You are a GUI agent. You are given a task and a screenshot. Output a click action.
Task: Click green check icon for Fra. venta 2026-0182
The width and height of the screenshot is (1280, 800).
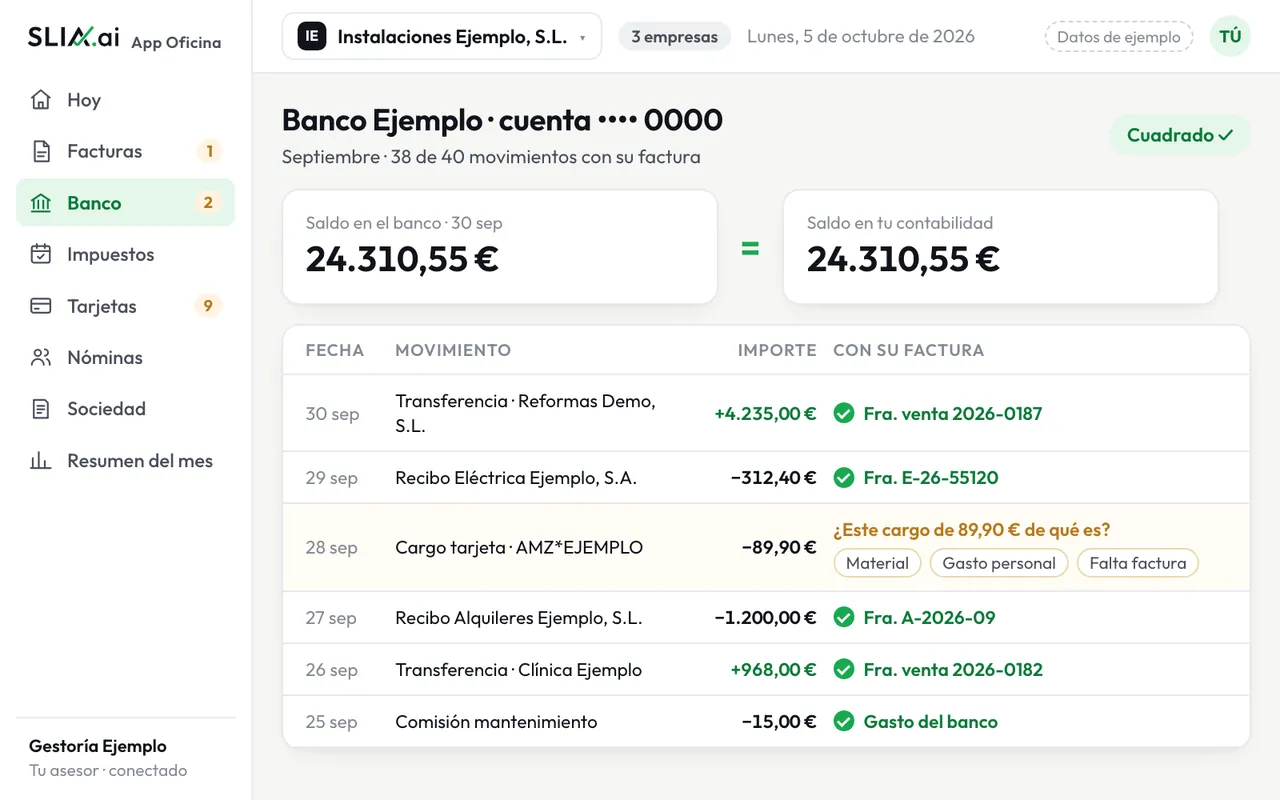point(844,669)
